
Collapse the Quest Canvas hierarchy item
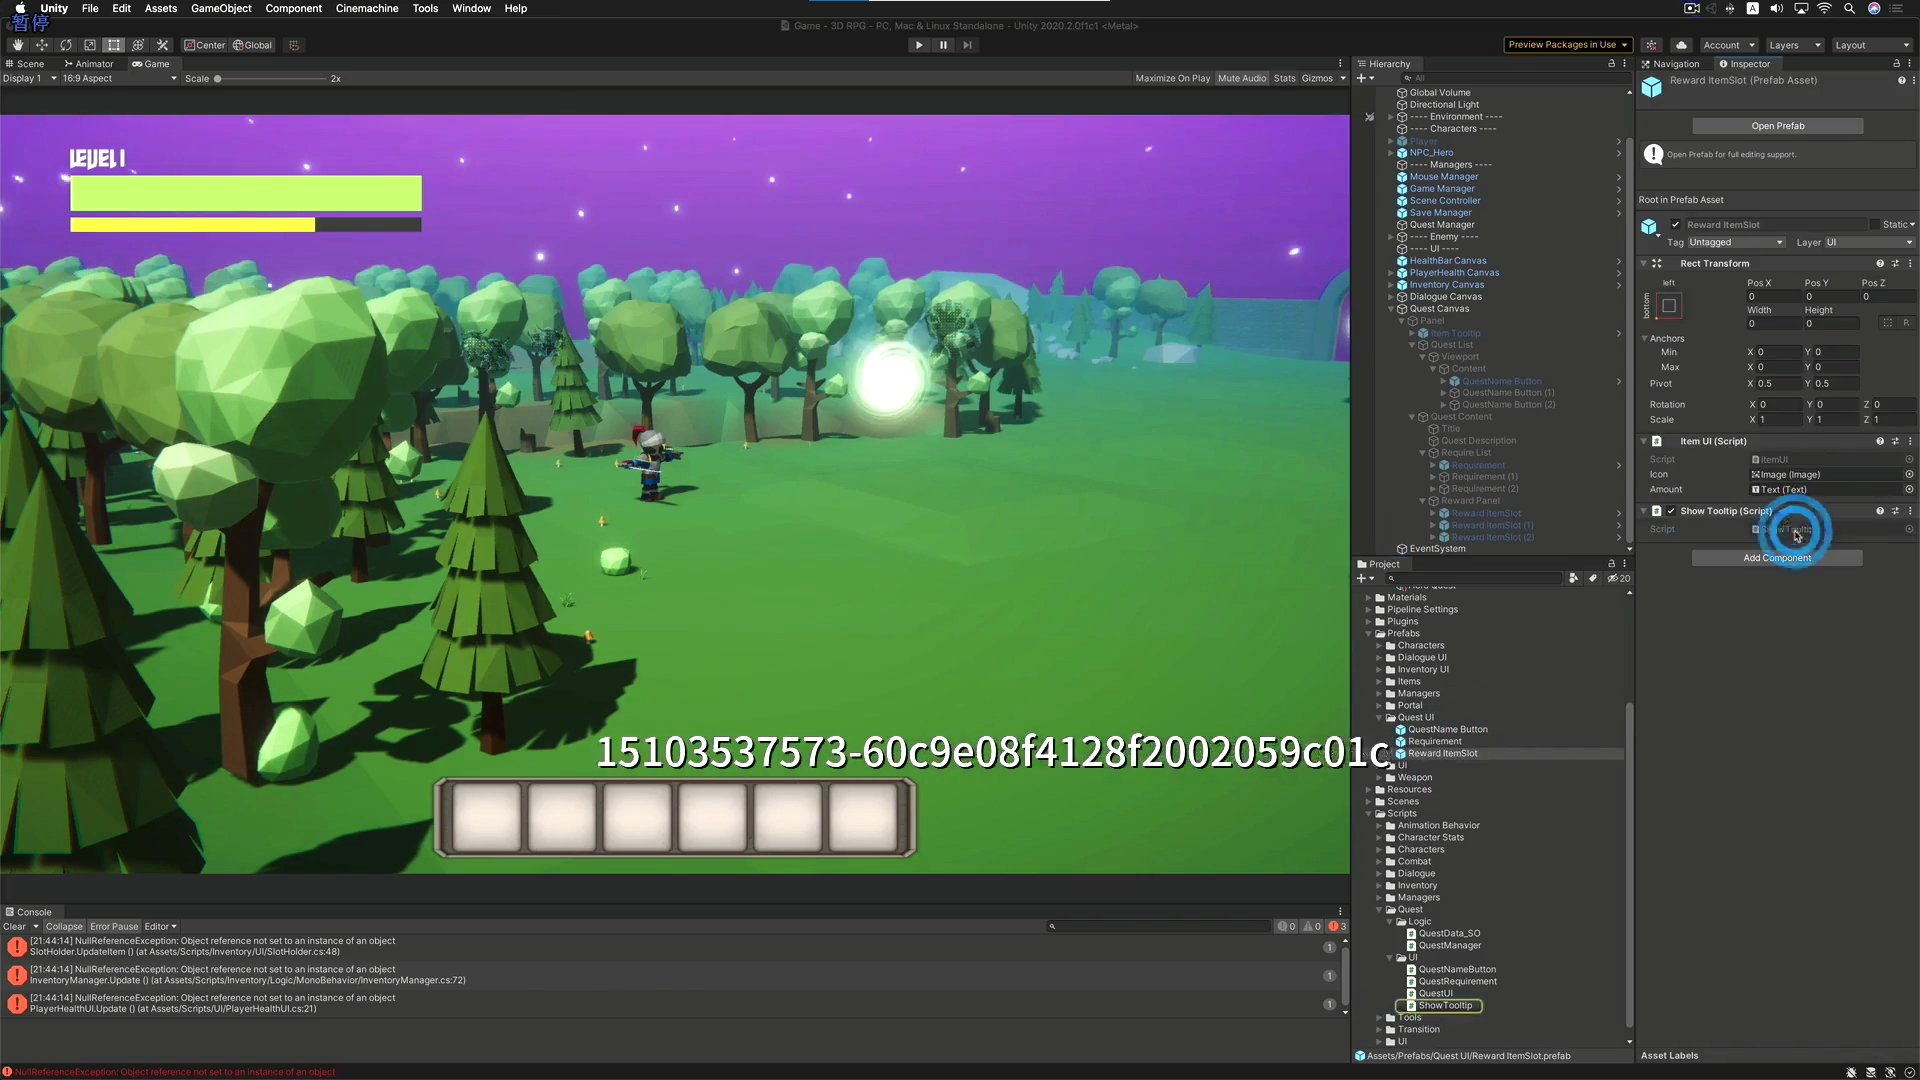pos(1391,309)
